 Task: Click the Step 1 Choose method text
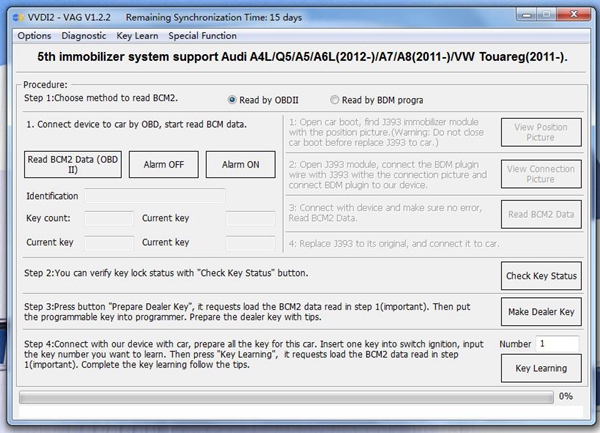tap(101, 98)
